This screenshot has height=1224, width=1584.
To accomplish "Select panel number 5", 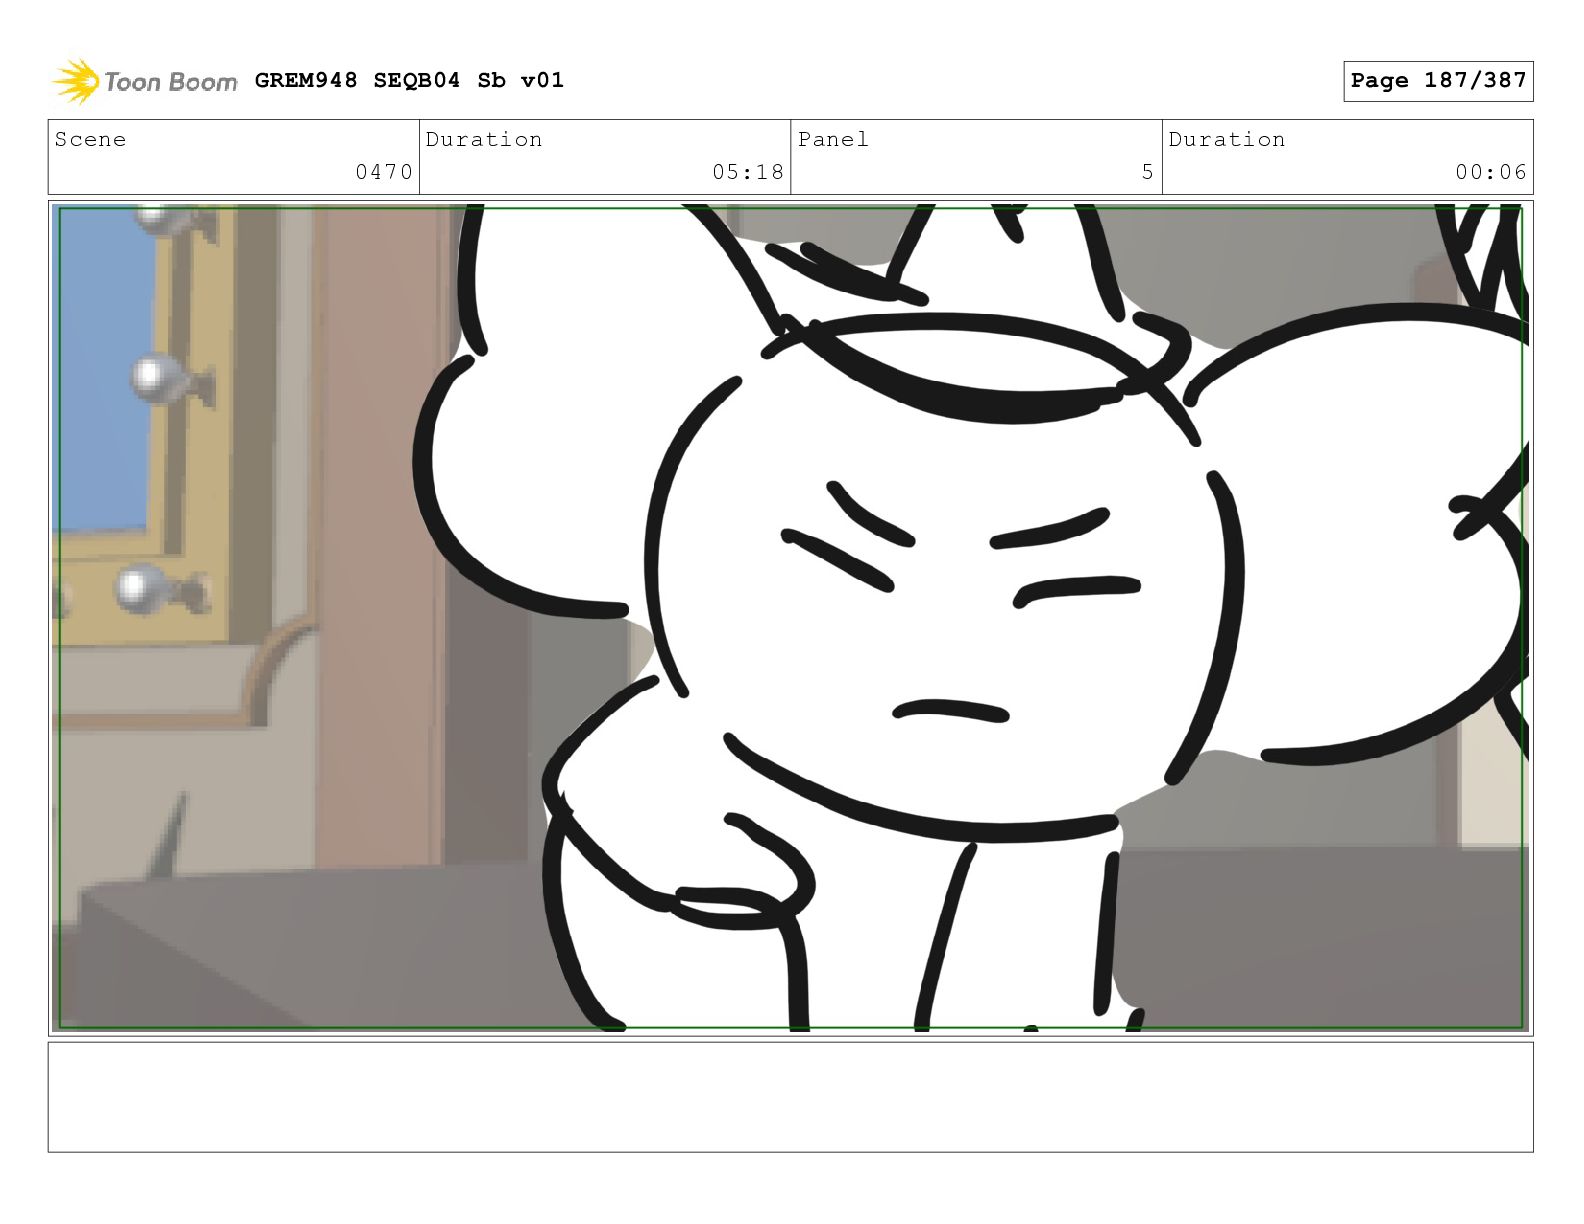I will click(x=1148, y=172).
